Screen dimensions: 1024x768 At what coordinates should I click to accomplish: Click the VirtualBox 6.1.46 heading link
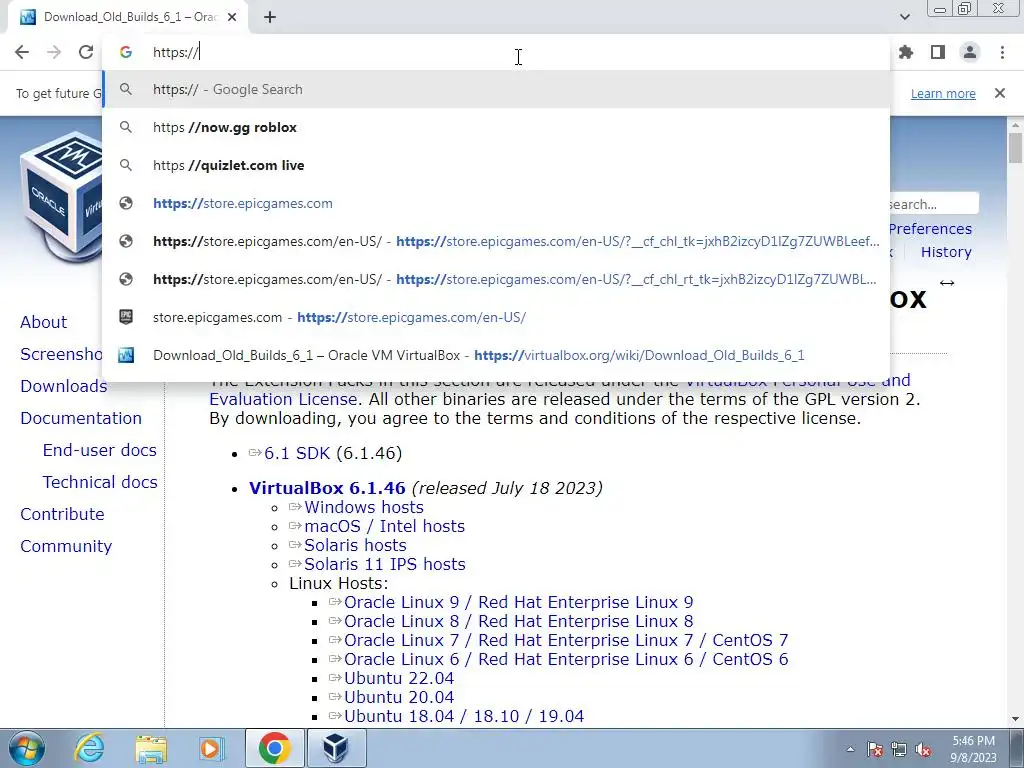[327, 488]
